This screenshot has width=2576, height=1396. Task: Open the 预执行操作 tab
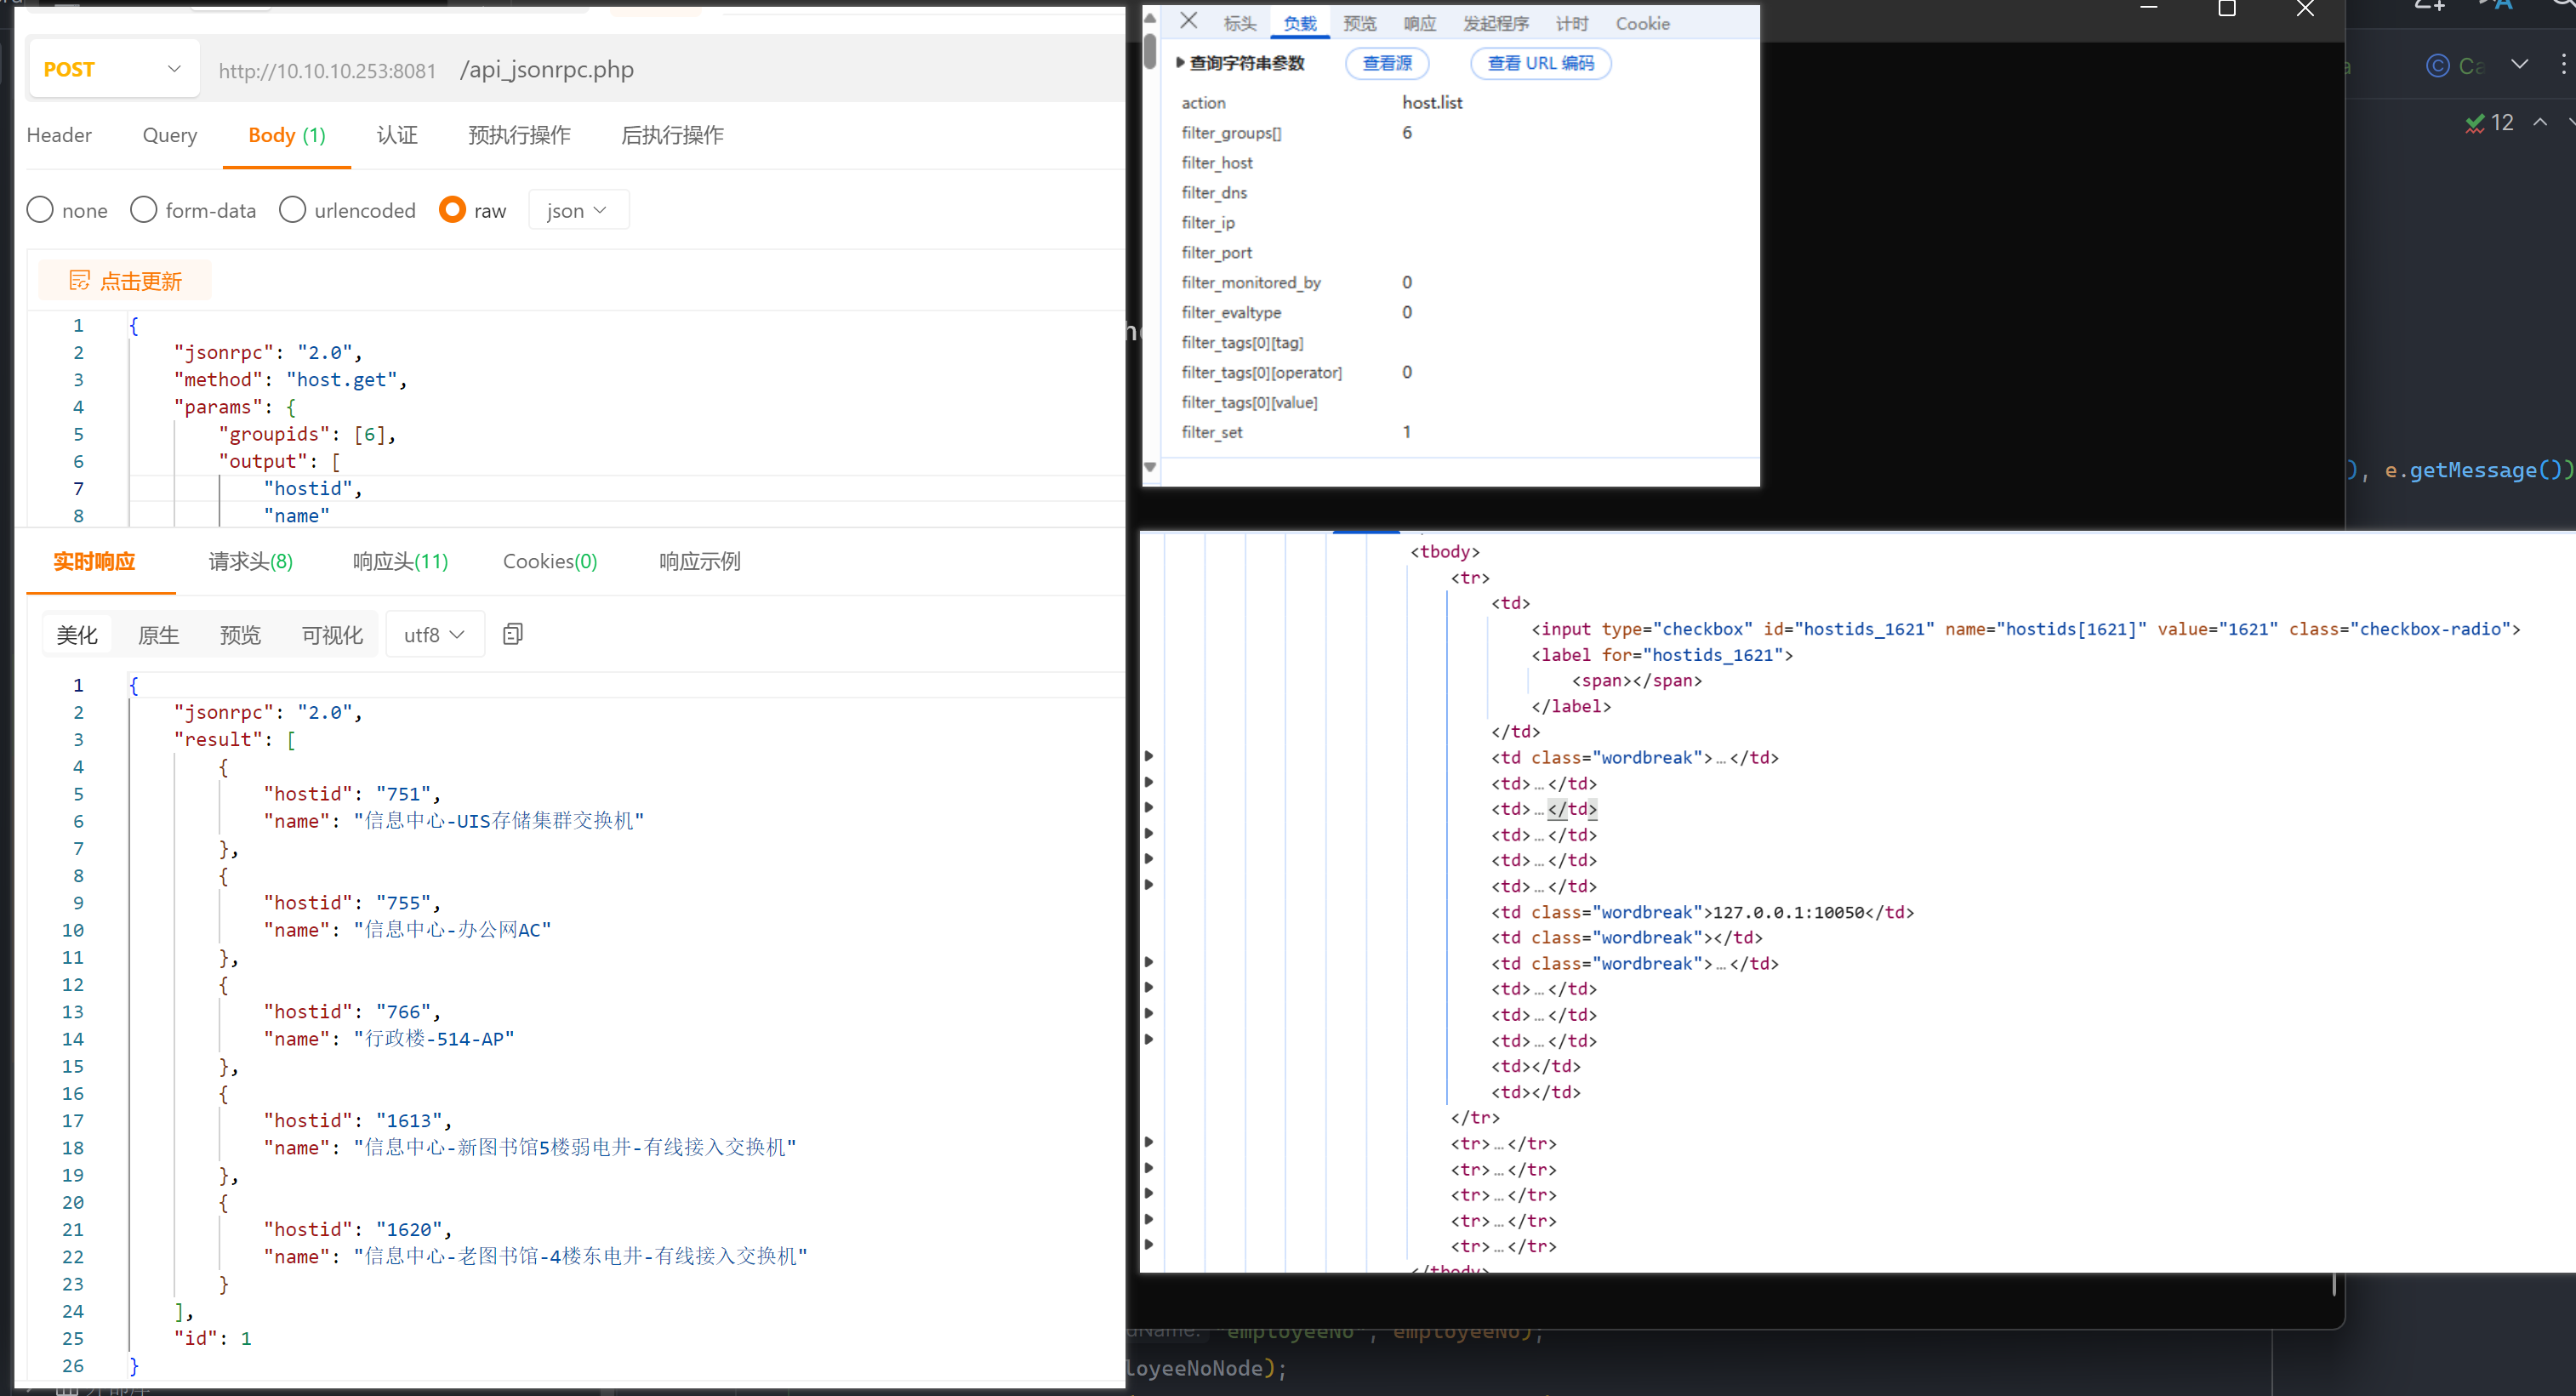coord(520,135)
